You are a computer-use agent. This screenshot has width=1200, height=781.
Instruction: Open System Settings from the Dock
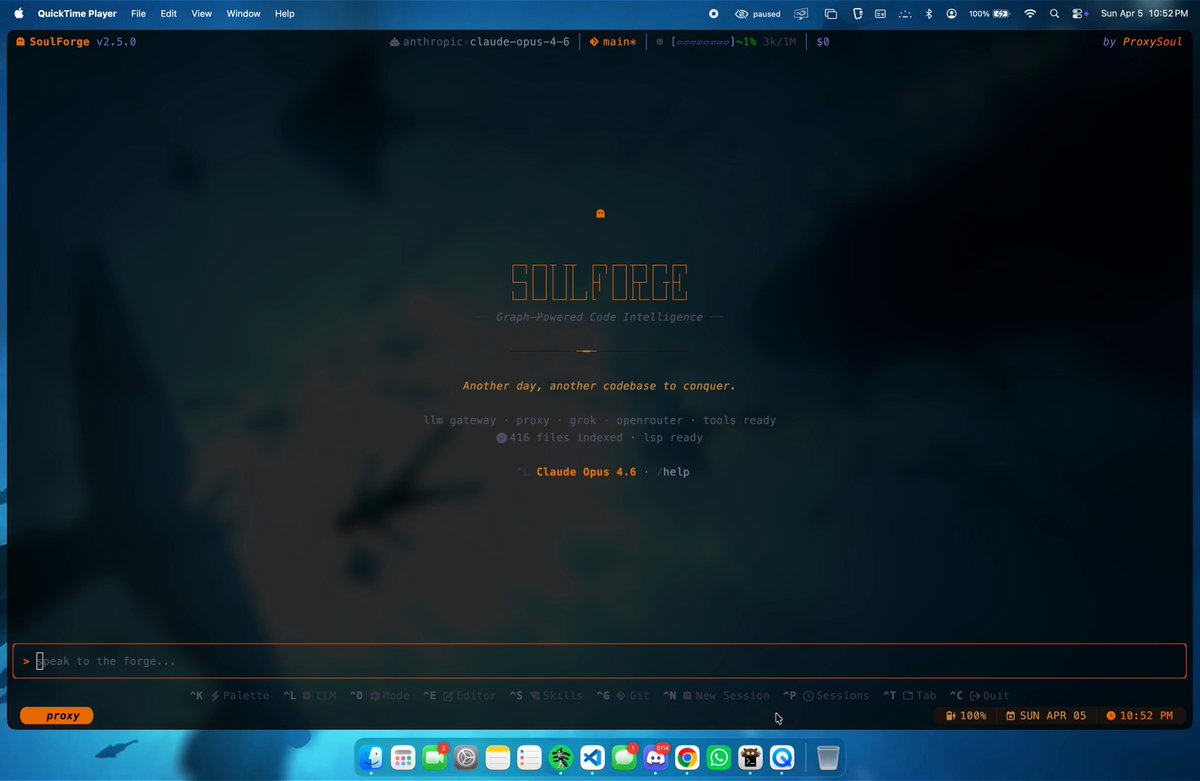point(466,759)
